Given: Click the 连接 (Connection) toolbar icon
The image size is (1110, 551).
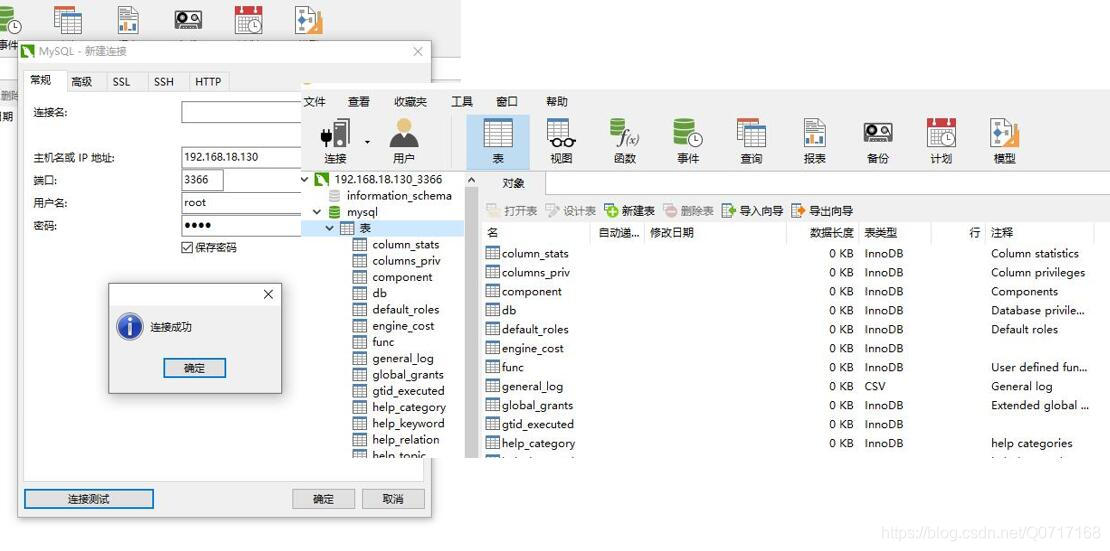Looking at the screenshot, I should pos(336,142).
